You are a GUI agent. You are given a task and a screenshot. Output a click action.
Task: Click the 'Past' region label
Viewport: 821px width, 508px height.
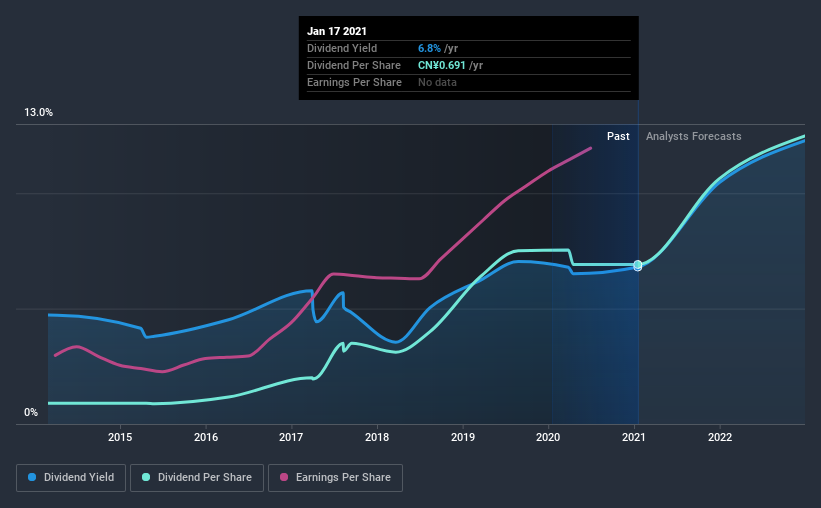[x=618, y=136]
